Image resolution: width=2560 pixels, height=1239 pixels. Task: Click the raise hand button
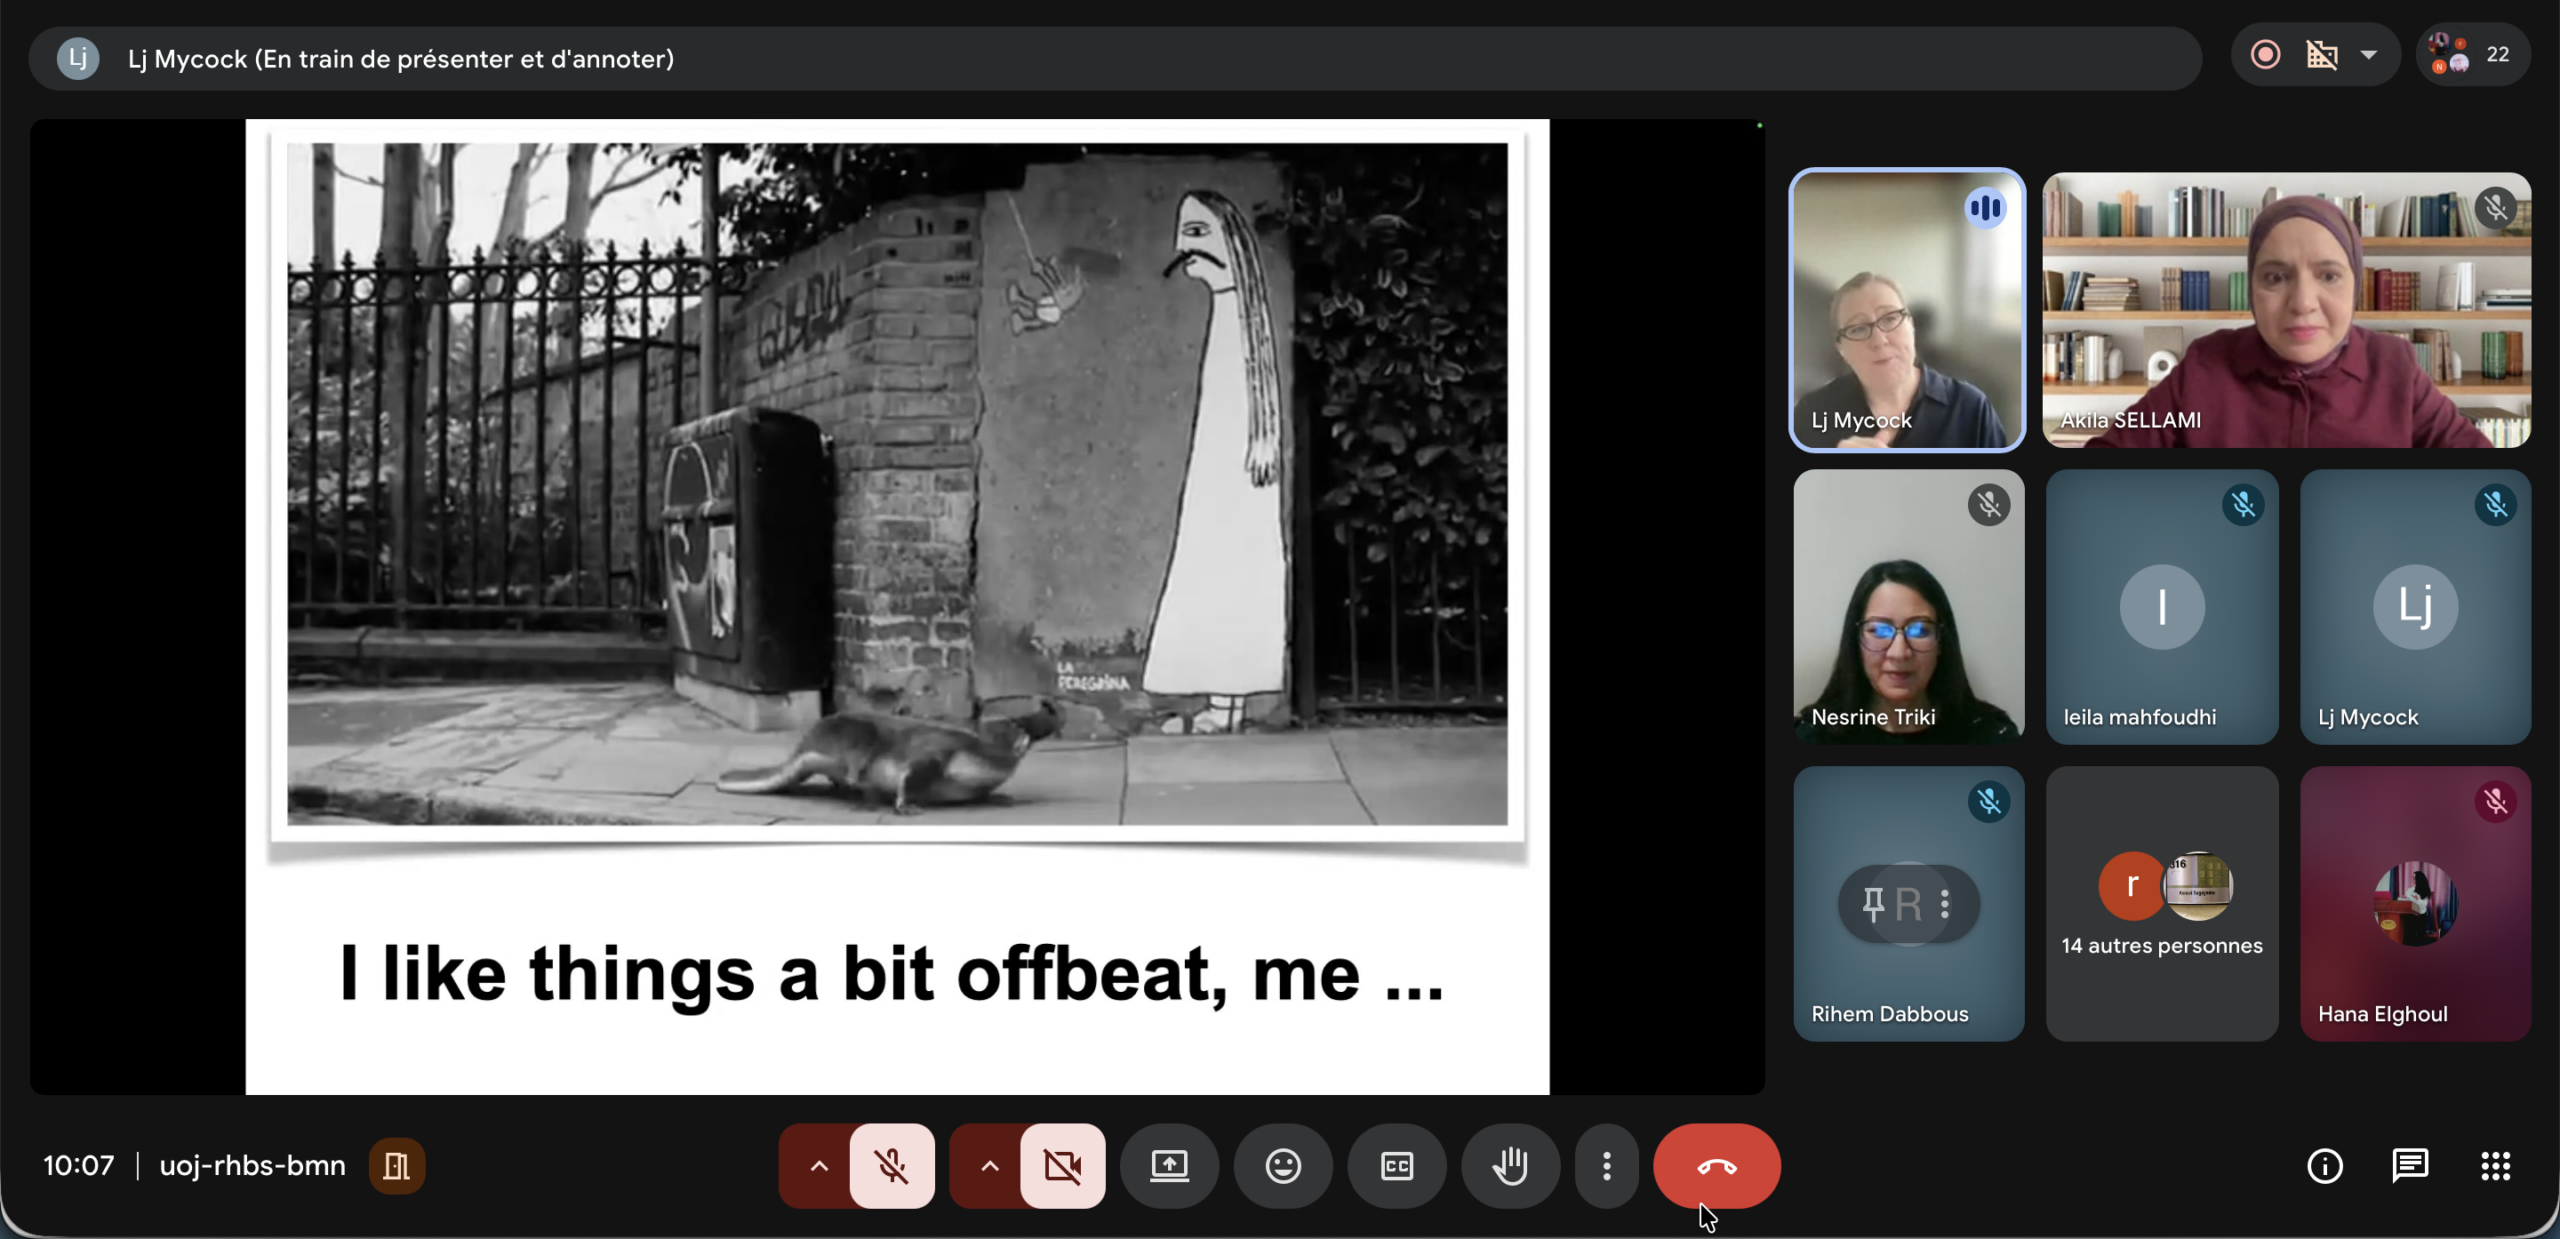[1510, 1166]
